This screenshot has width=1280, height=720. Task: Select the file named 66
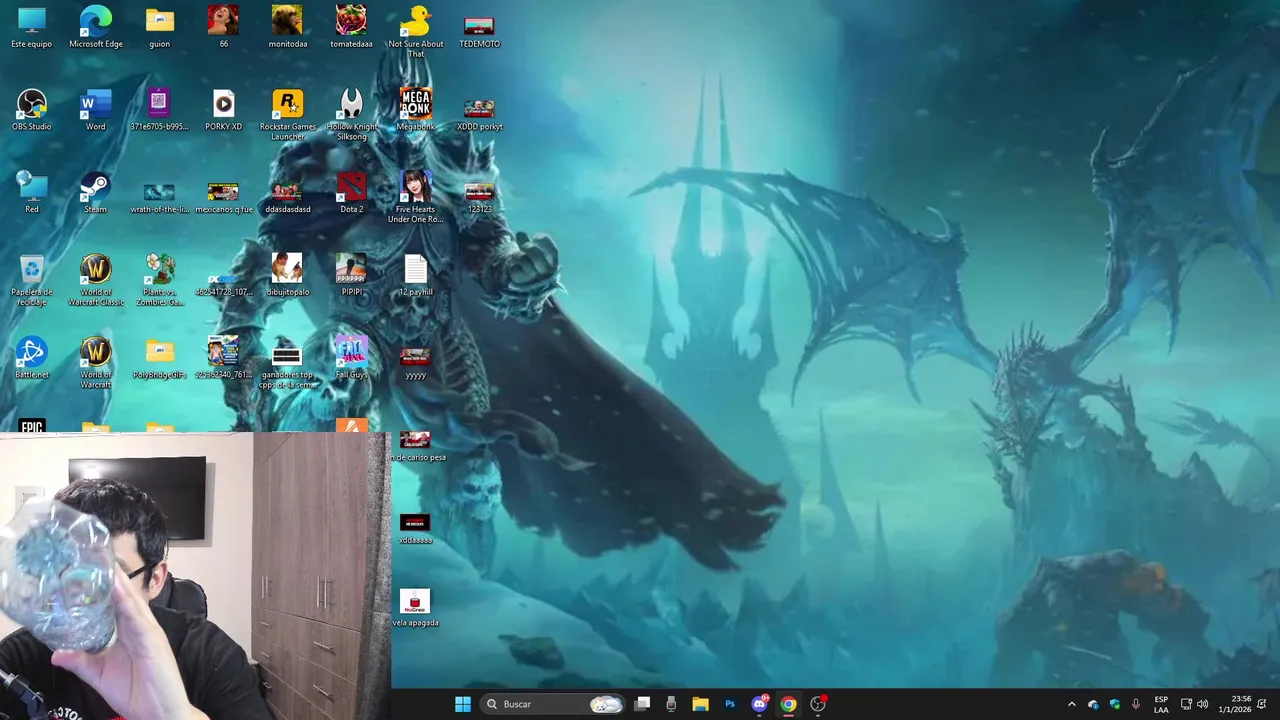click(x=223, y=28)
